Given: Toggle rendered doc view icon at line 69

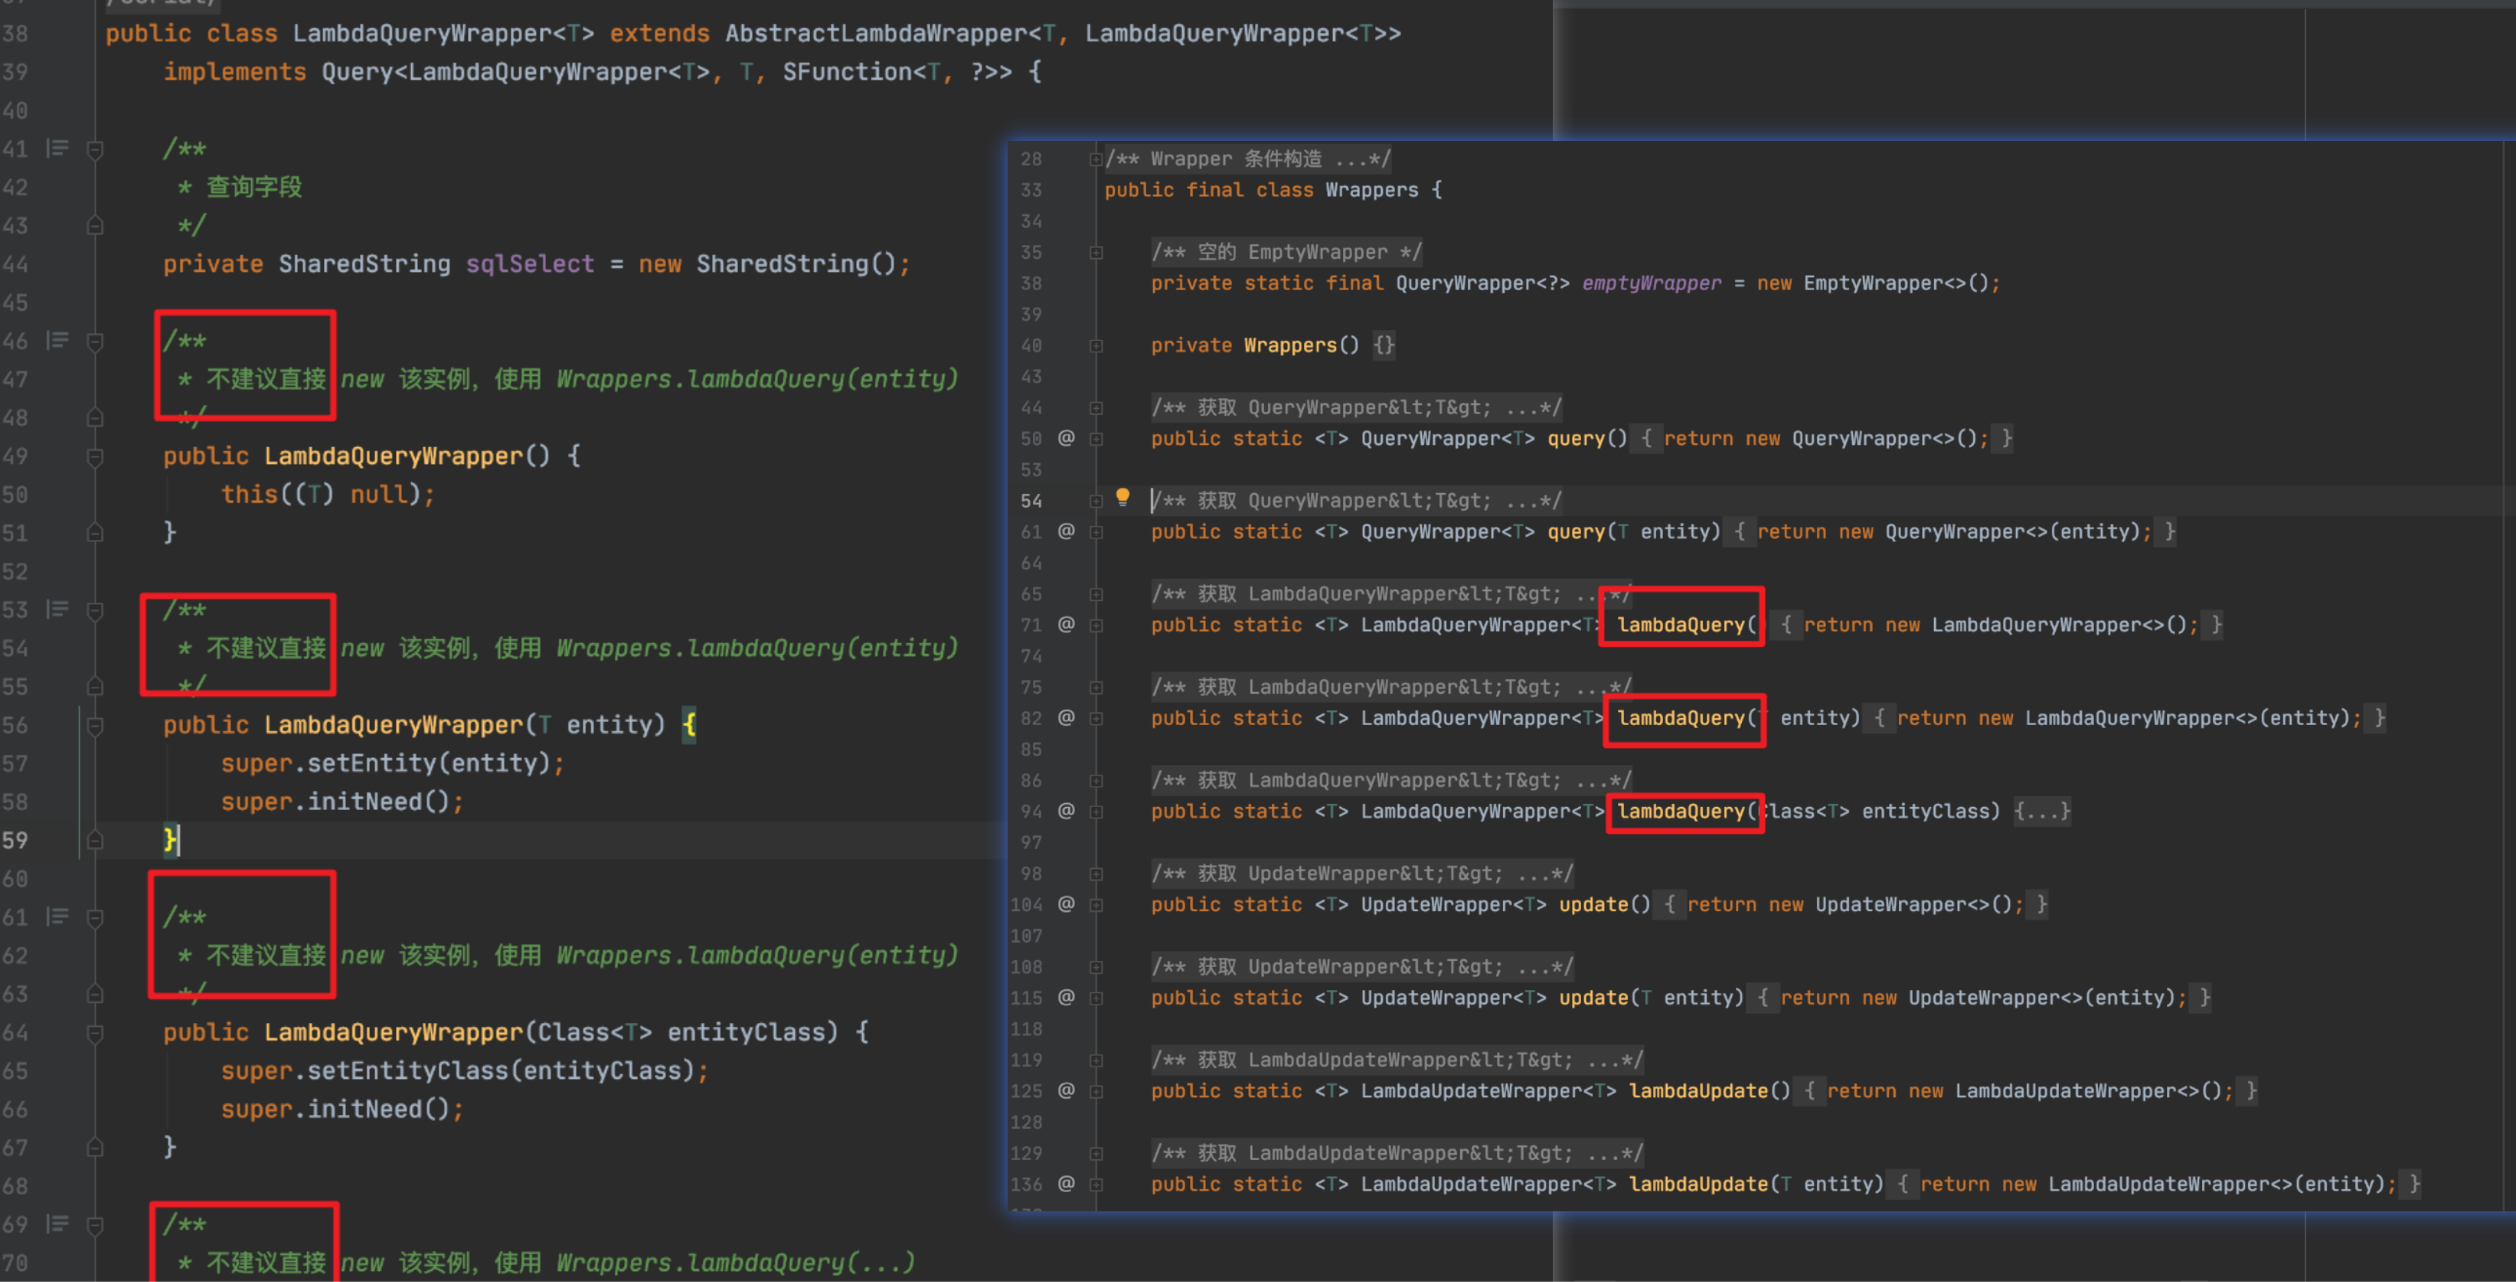Looking at the screenshot, I should click(58, 1224).
